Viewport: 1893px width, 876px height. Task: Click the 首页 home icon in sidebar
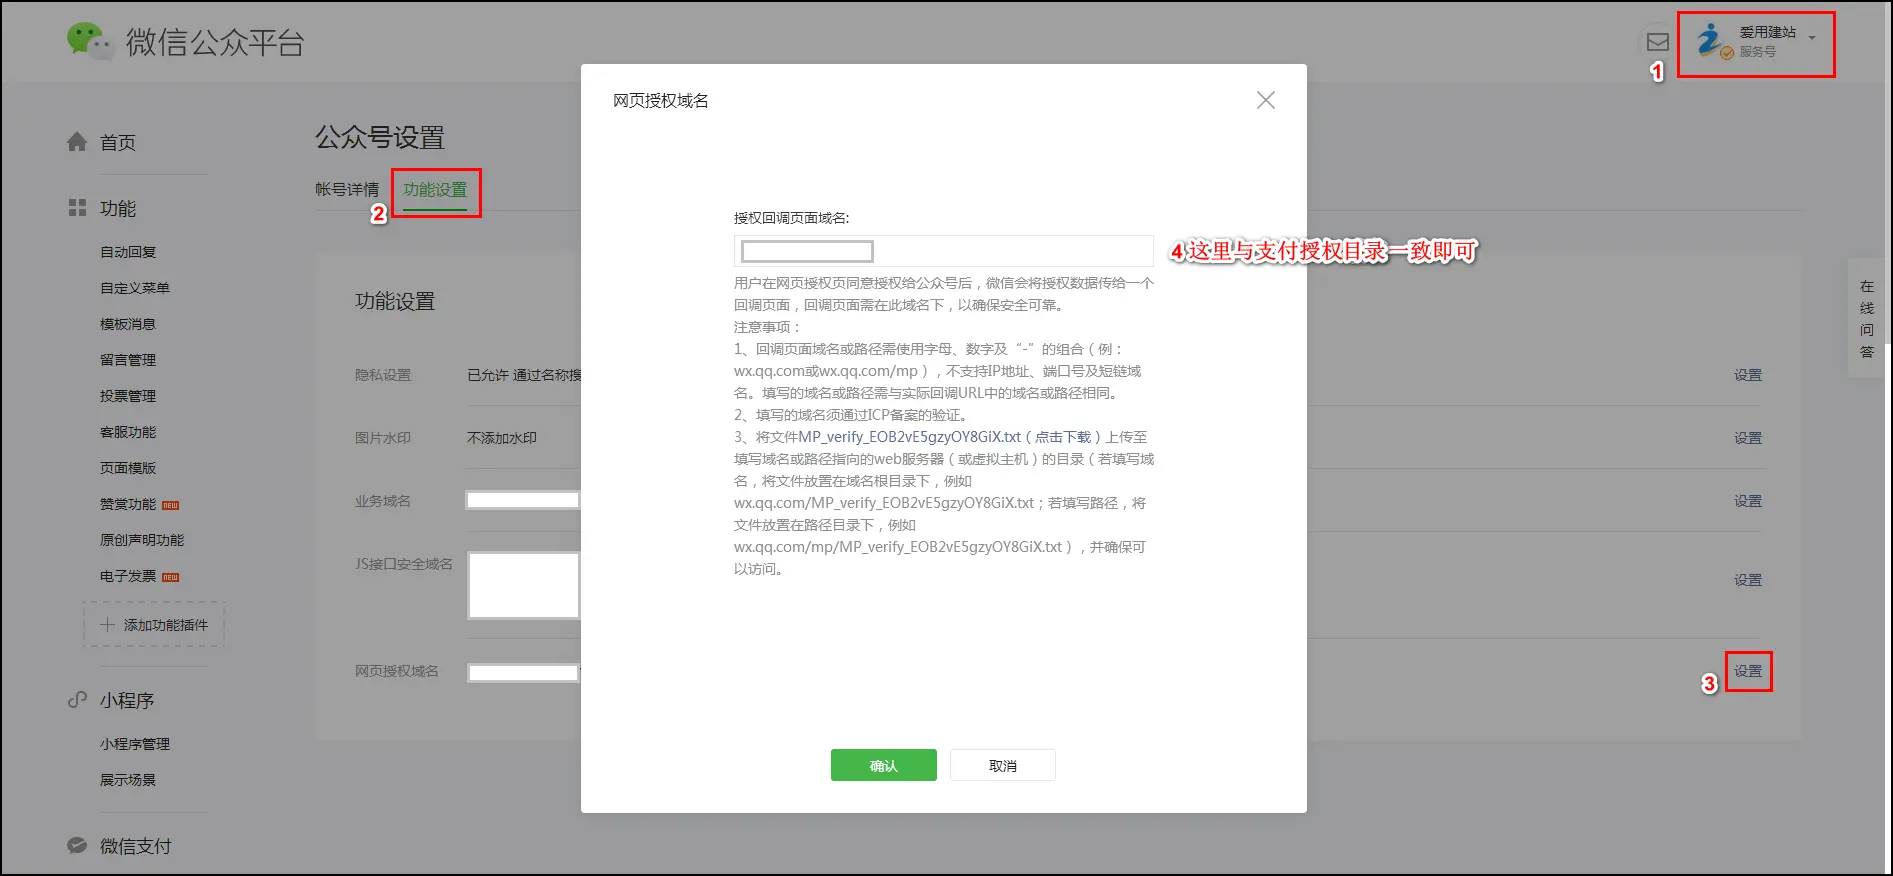(x=77, y=142)
